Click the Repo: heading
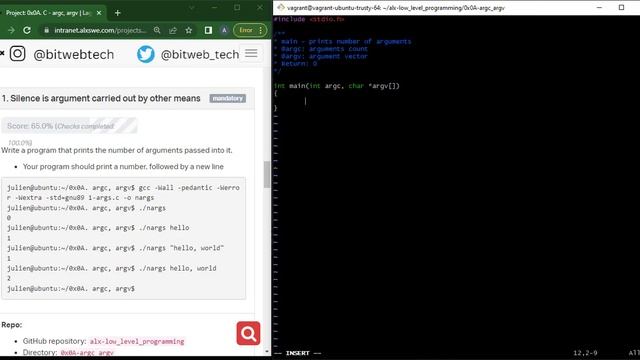 pos(12,325)
